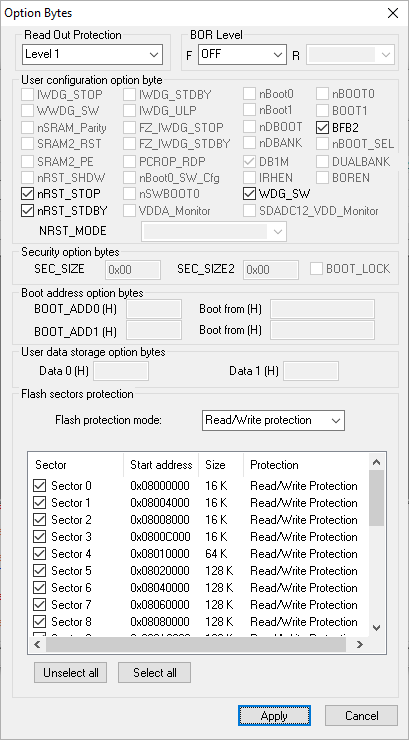
Task: Click the vertical scrollbar thumb in sector list
Action: [376, 498]
